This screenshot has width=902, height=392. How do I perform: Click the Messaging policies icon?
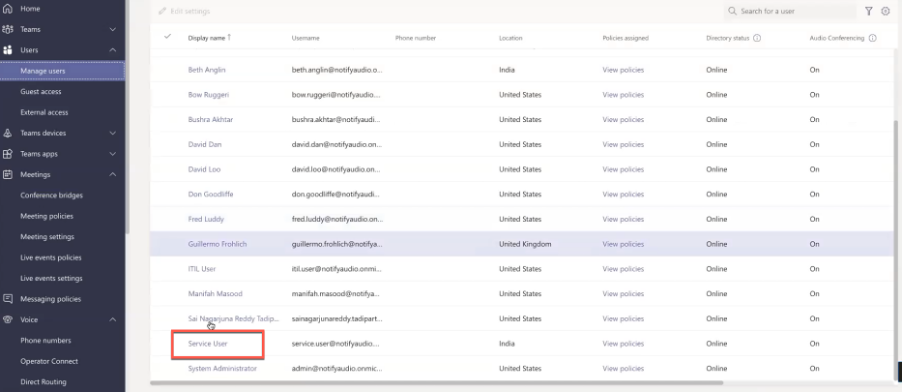(x=7, y=299)
